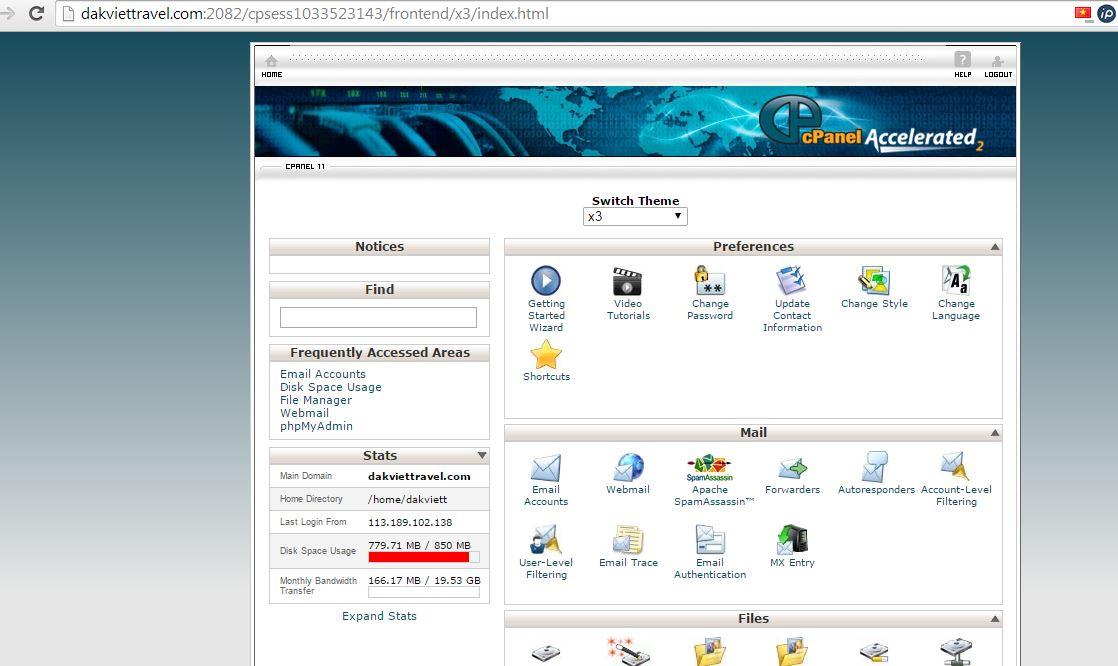Open the phpMyAdmin link
The width and height of the screenshot is (1118, 666).
pyautogui.click(x=317, y=426)
